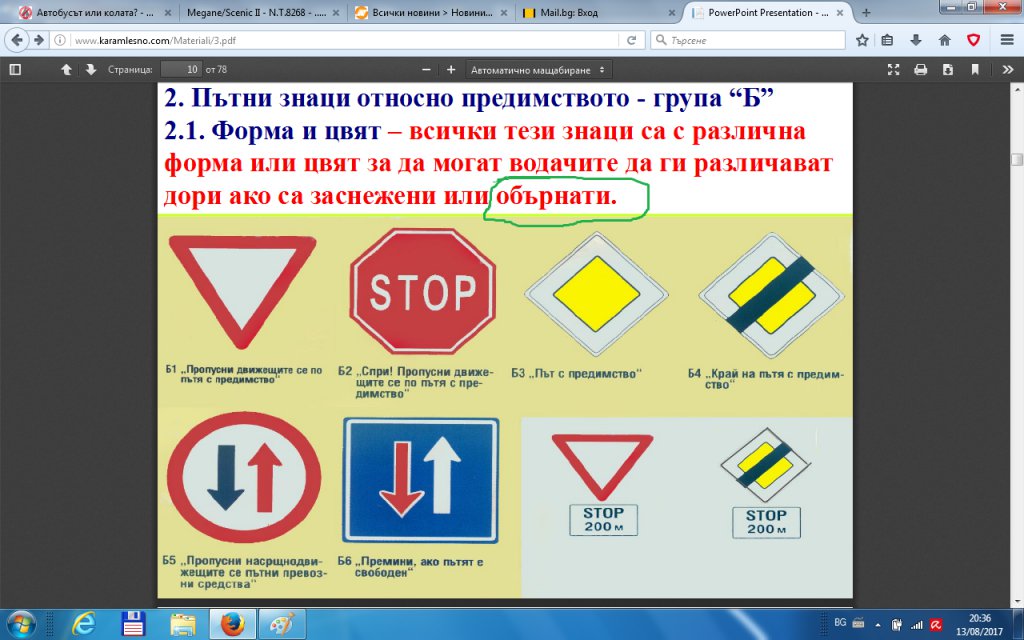Switch to Firefox in the taskbar
This screenshot has width=1024, height=640.
coord(233,625)
